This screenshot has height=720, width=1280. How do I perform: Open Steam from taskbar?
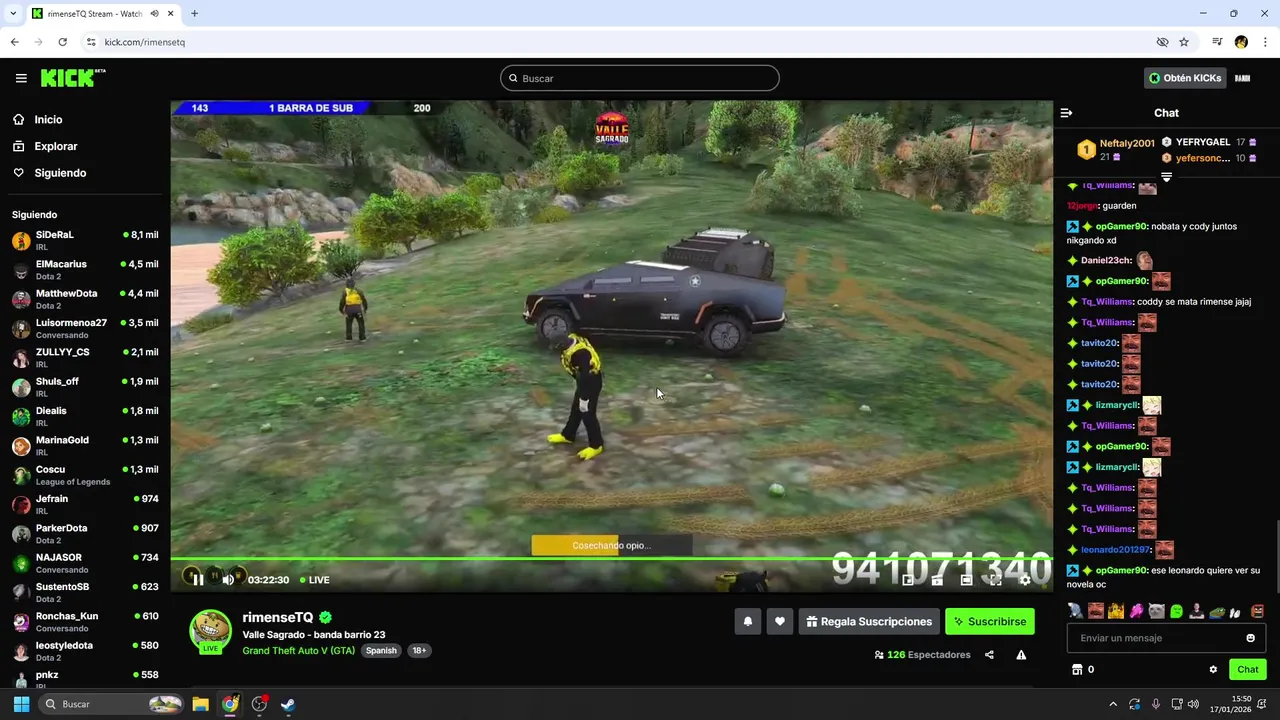(288, 704)
